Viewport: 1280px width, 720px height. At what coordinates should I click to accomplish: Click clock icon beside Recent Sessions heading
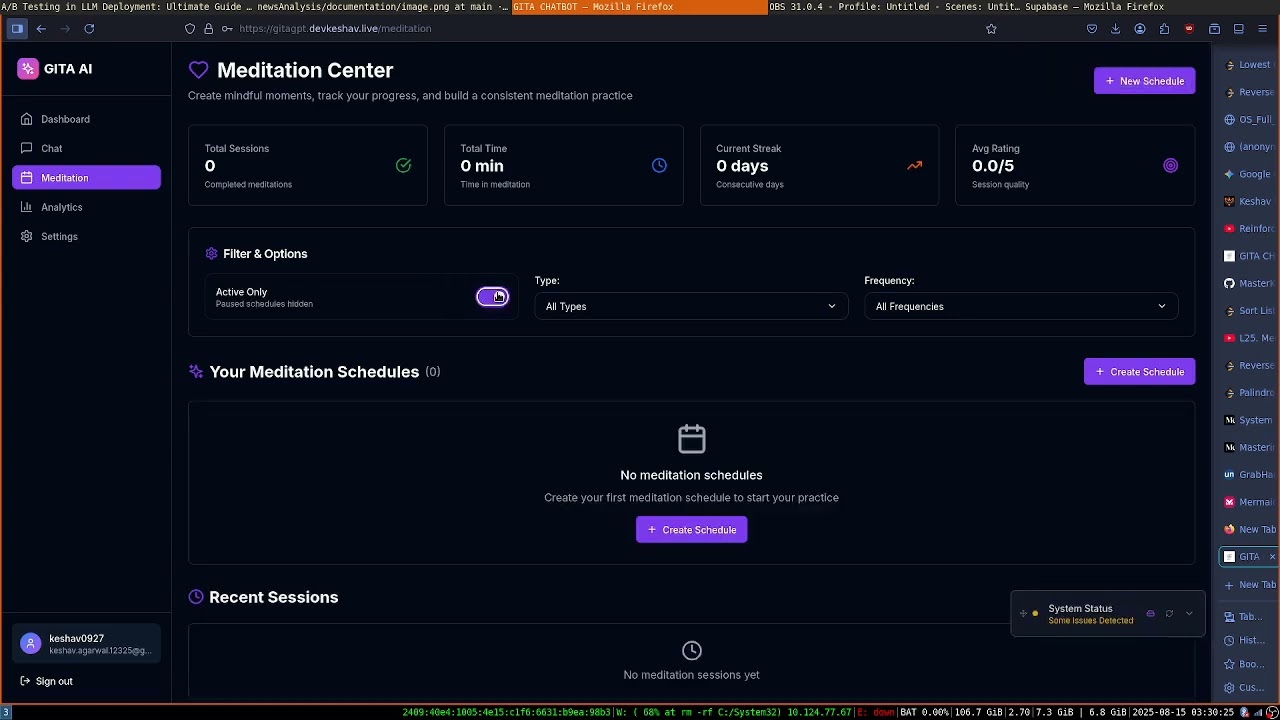[196, 597]
